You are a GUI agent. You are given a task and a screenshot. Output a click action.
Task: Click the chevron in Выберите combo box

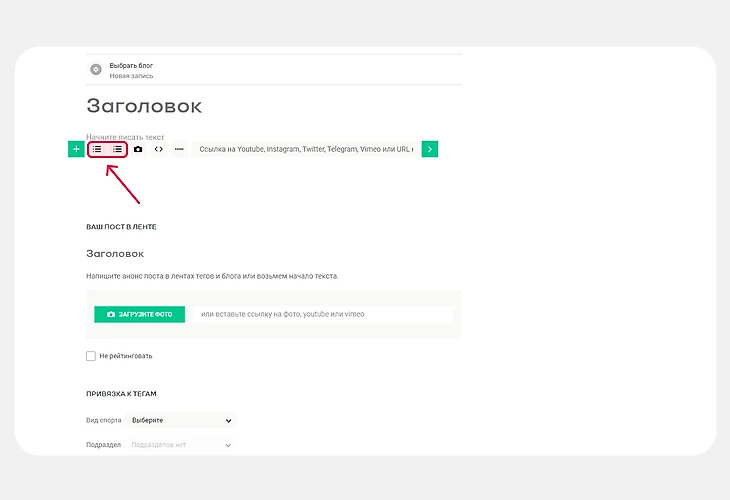228,420
